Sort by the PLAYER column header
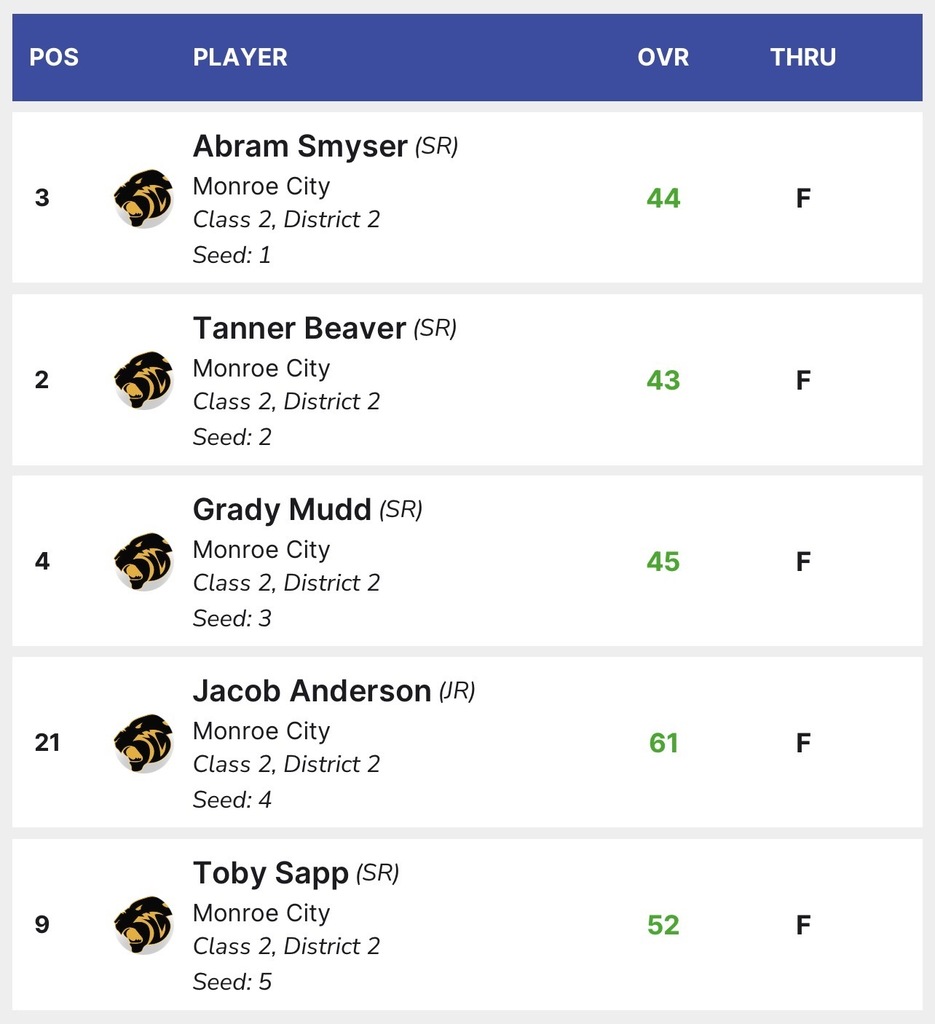The width and height of the screenshot is (935, 1024). coord(240,57)
